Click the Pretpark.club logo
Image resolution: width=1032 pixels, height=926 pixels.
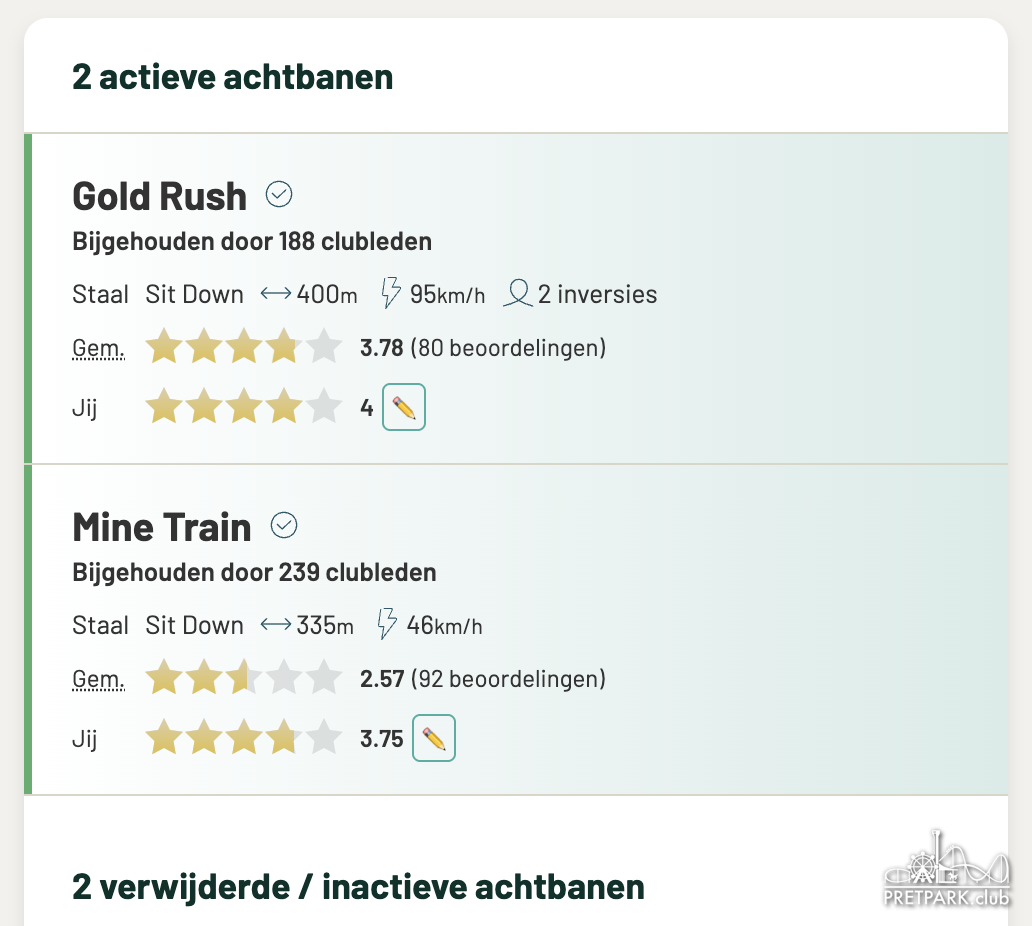click(x=946, y=869)
